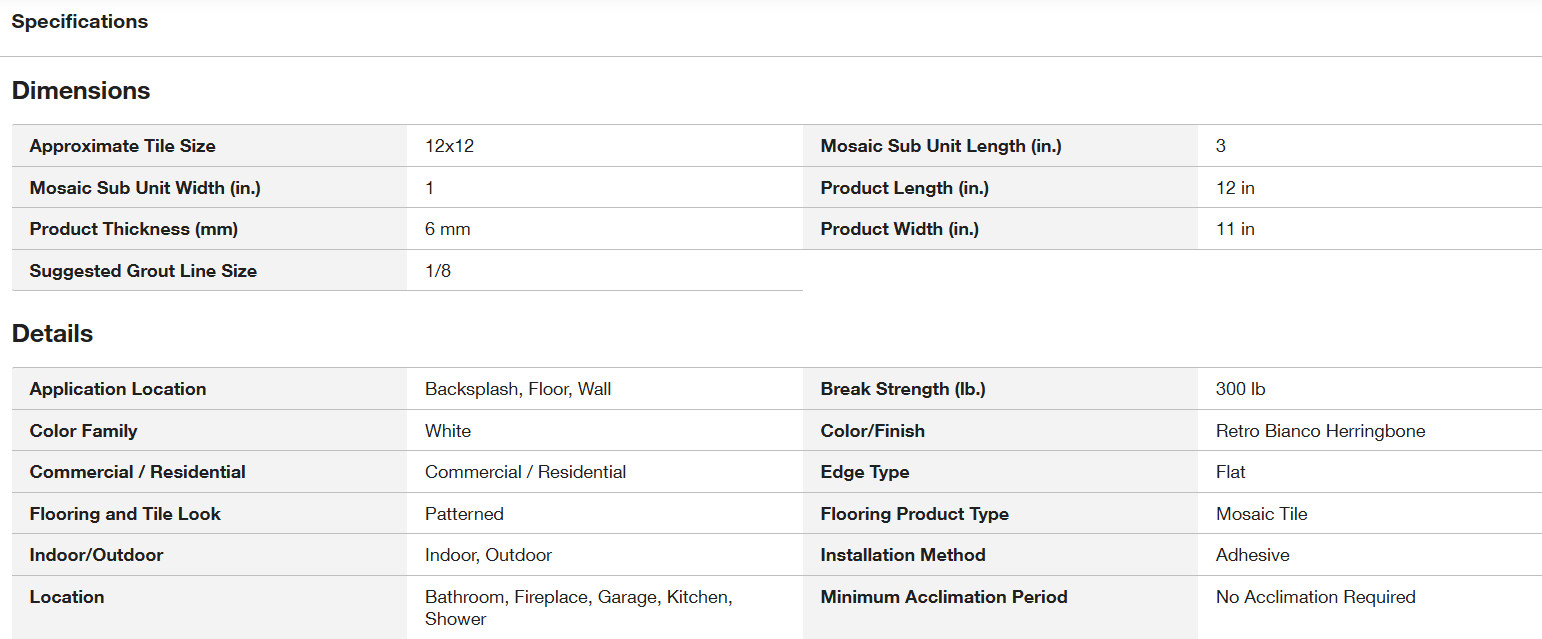Click the Product Length 12 in value
Viewport: 1542px width, 639px height.
click(x=1235, y=188)
